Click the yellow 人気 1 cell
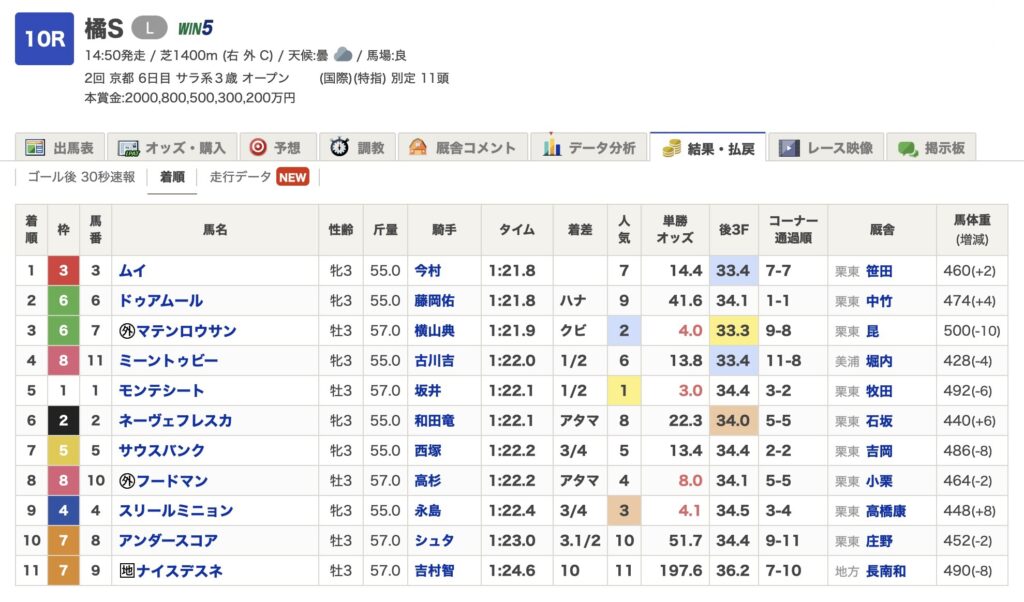 (624, 391)
